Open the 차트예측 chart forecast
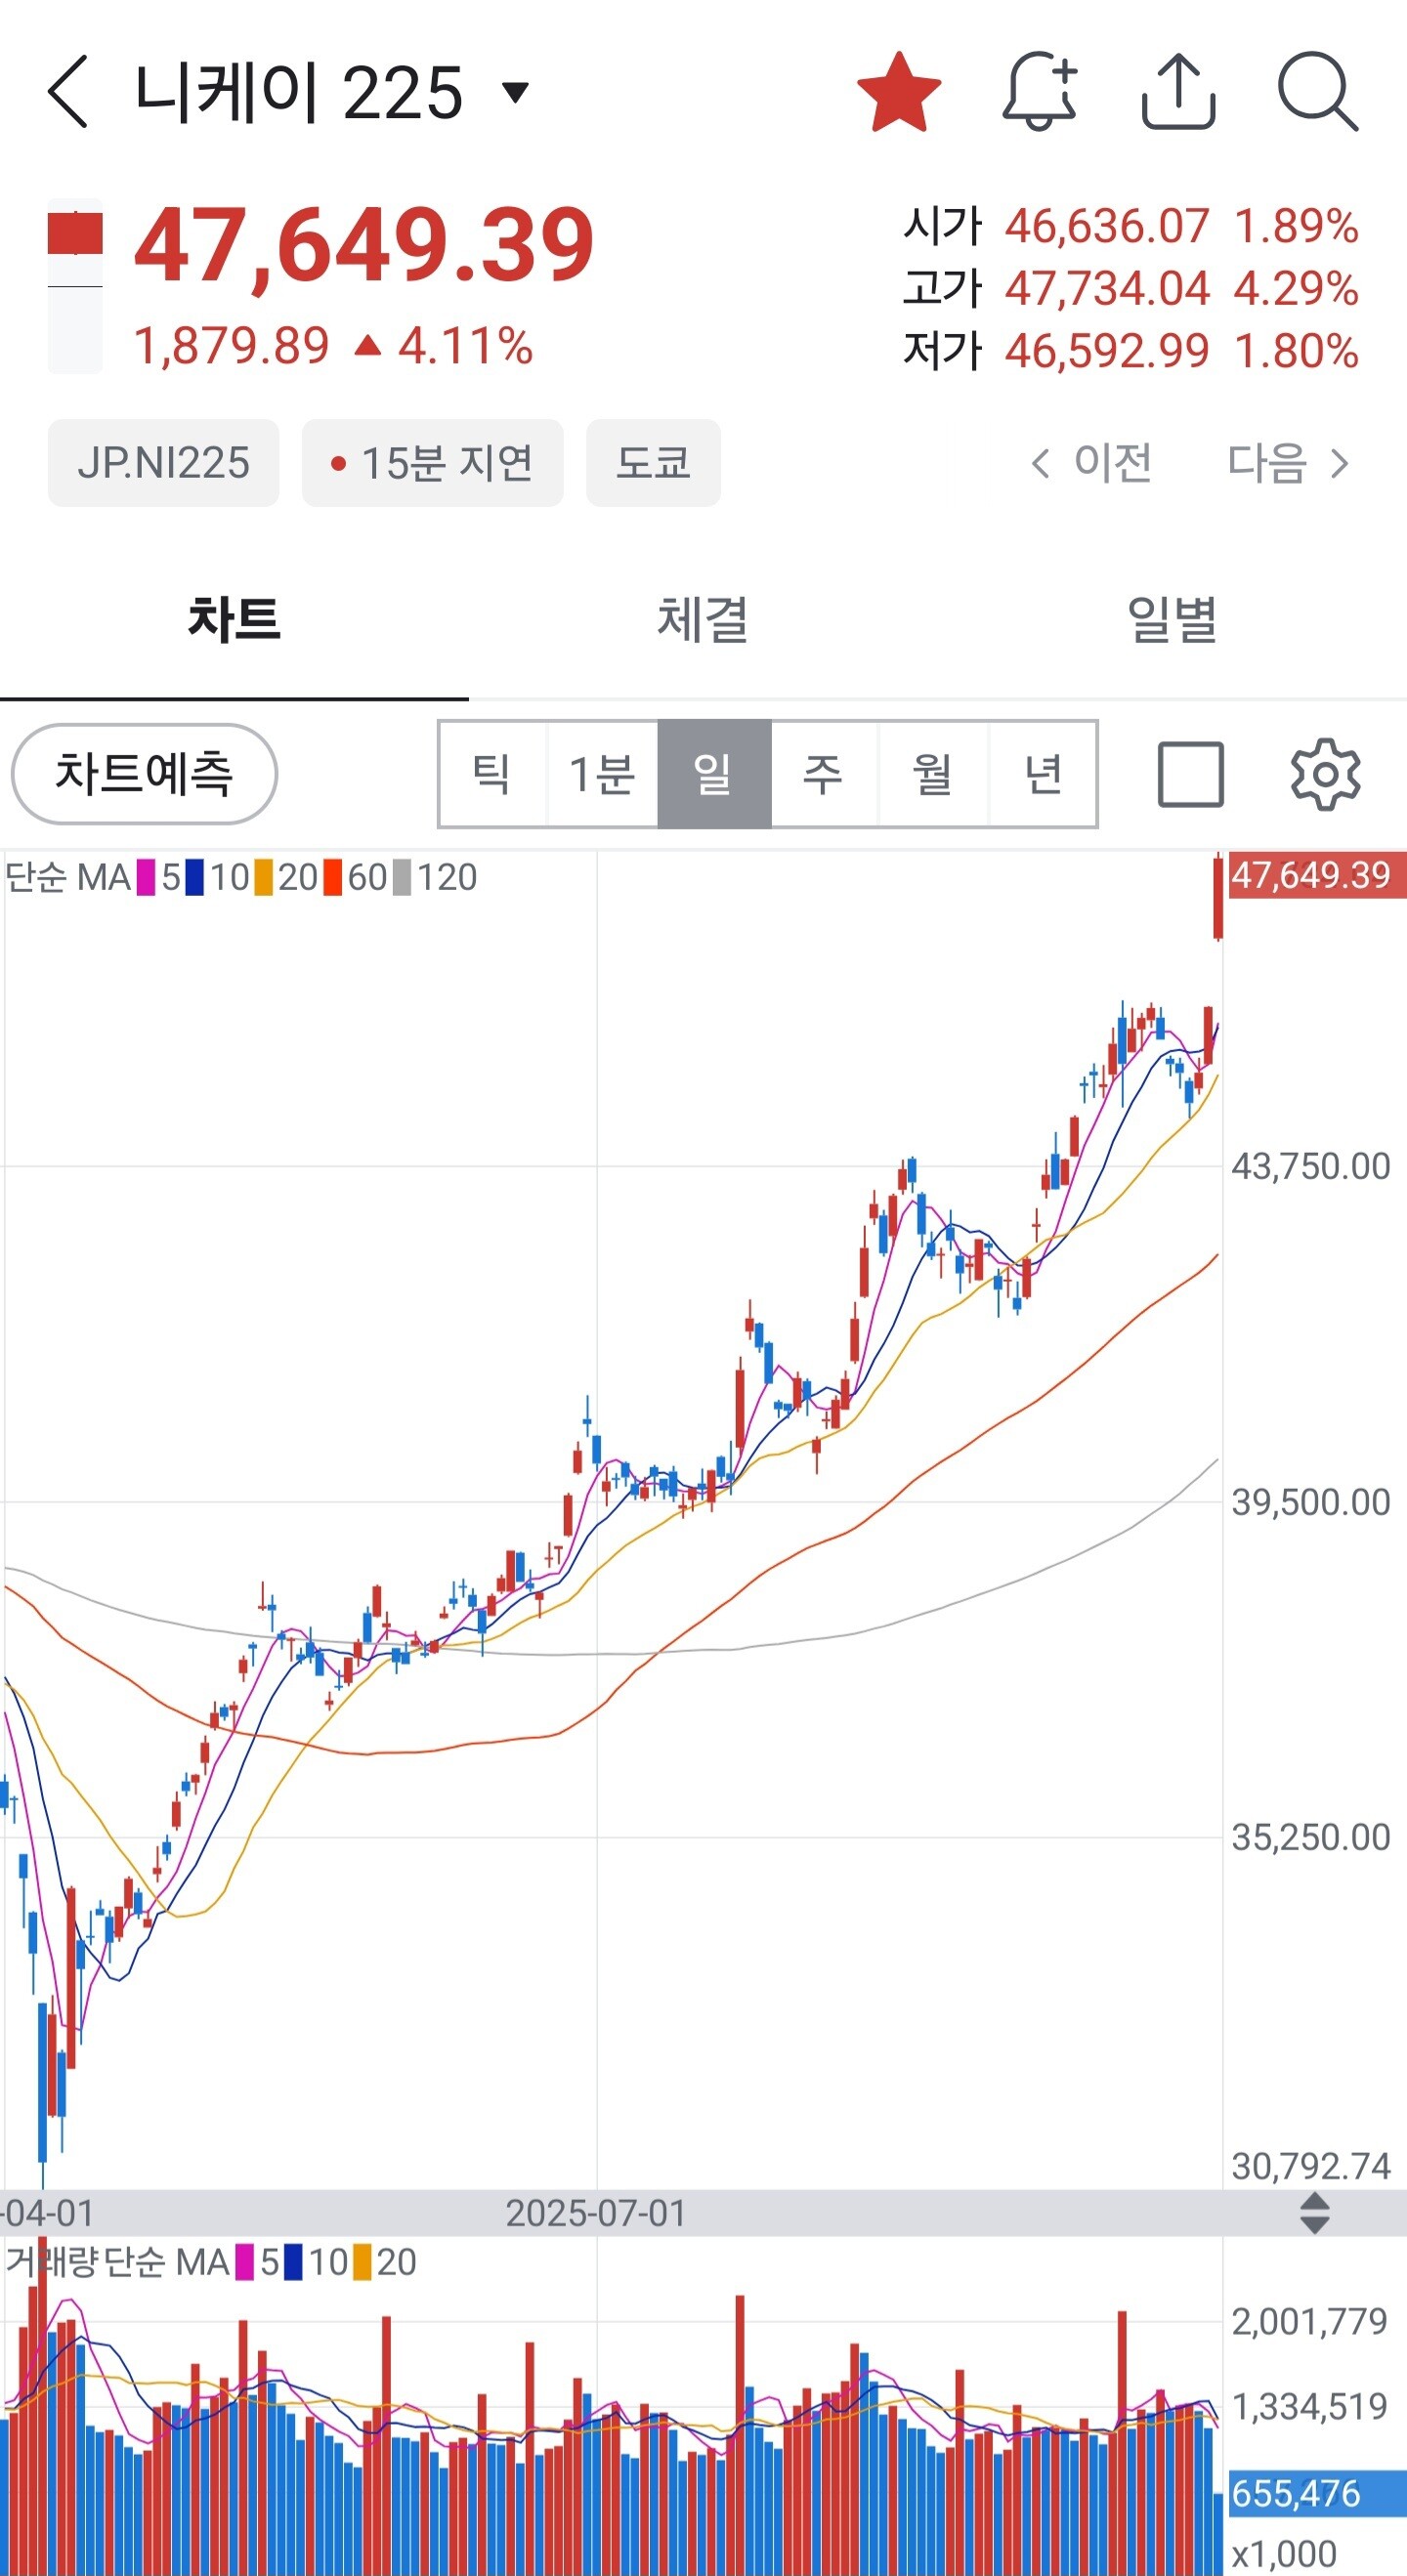This screenshot has width=1407, height=2576. click(144, 774)
